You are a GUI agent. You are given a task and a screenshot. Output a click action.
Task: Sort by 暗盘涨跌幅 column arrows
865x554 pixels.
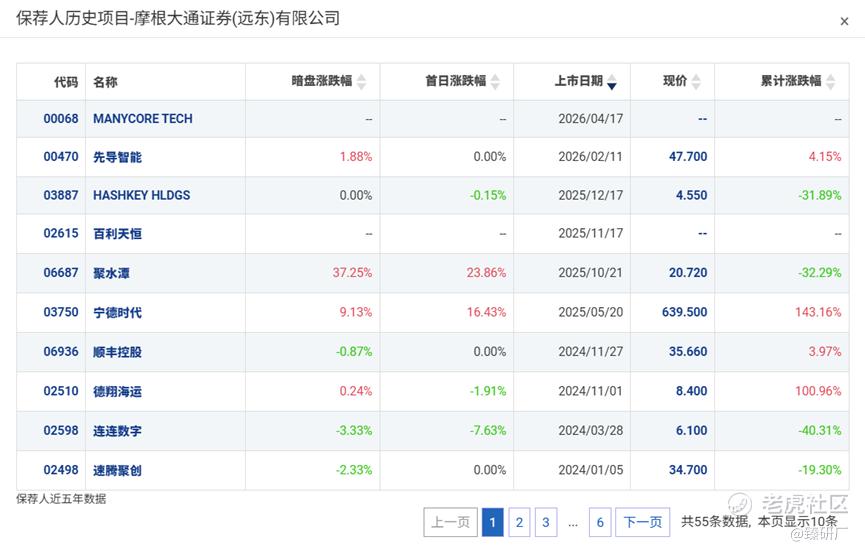click(x=361, y=82)
